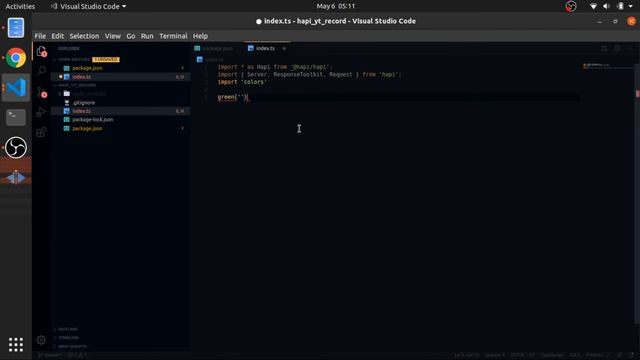640x360 pixels.
Task: Place cursor on the green('') code line
Action: 233,97
